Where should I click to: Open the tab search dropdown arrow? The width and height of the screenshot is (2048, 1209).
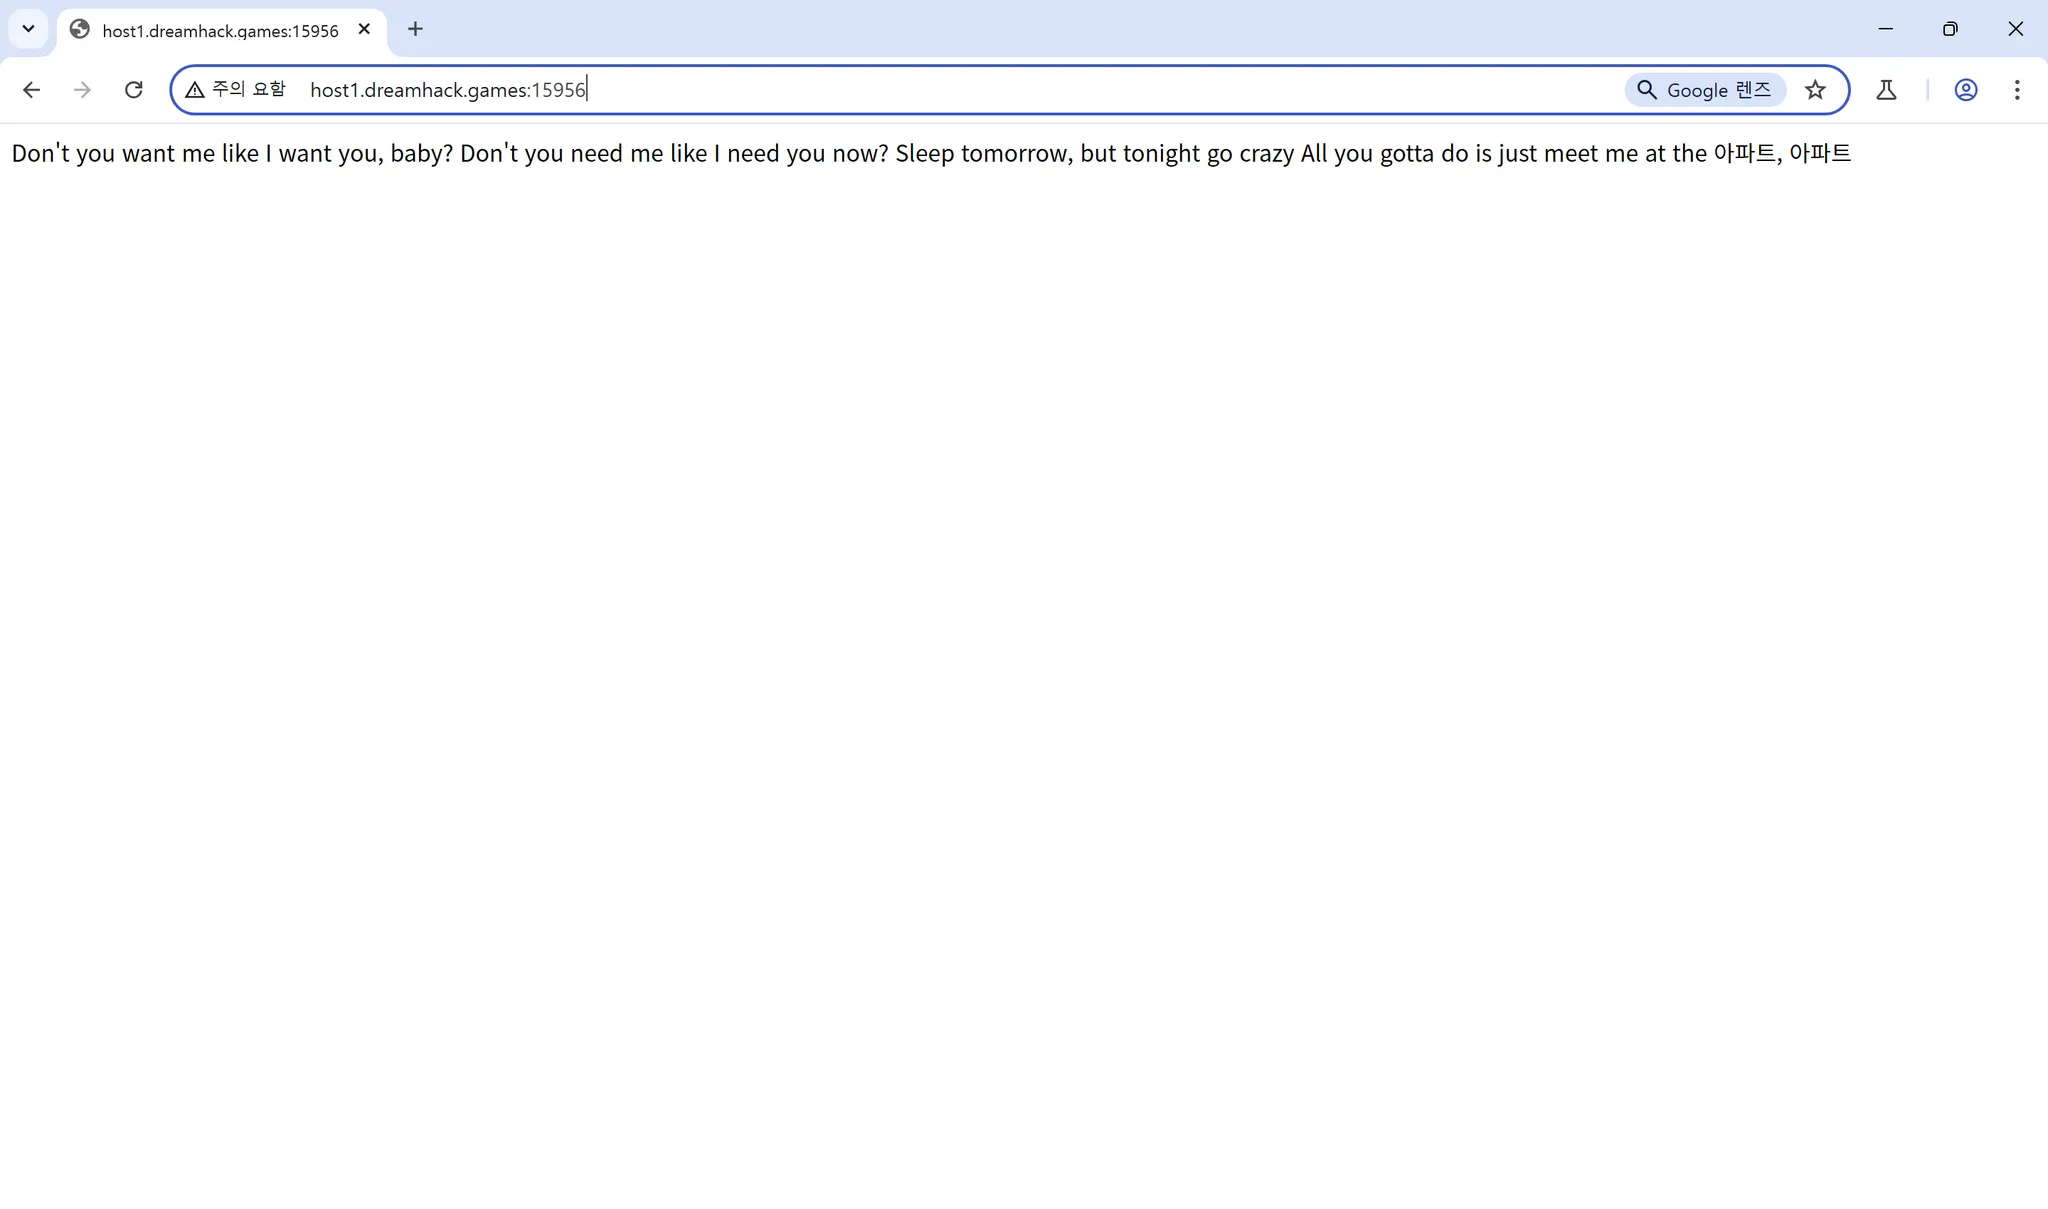28,29
